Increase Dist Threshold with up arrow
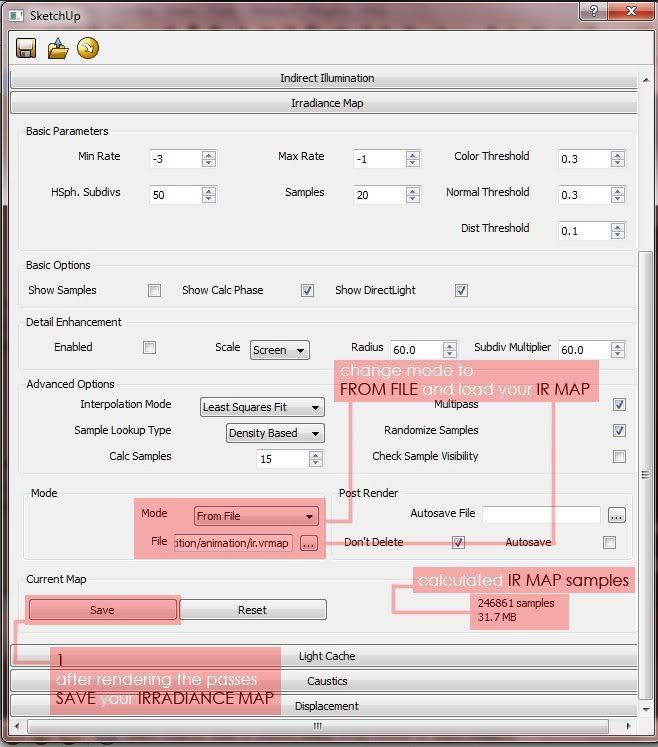Screen dimensions: 658x747 pos(618,227)
